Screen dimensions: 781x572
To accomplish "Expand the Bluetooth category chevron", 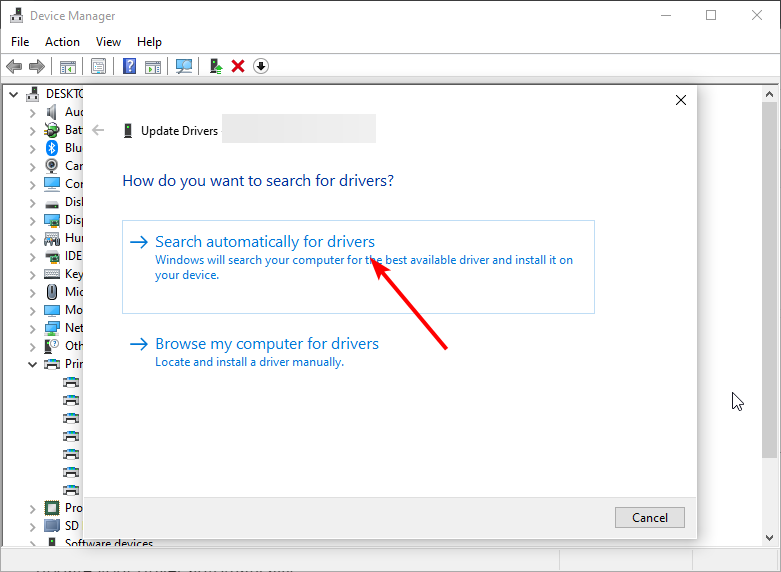I will pyautogui.click(x=32, y=148).
